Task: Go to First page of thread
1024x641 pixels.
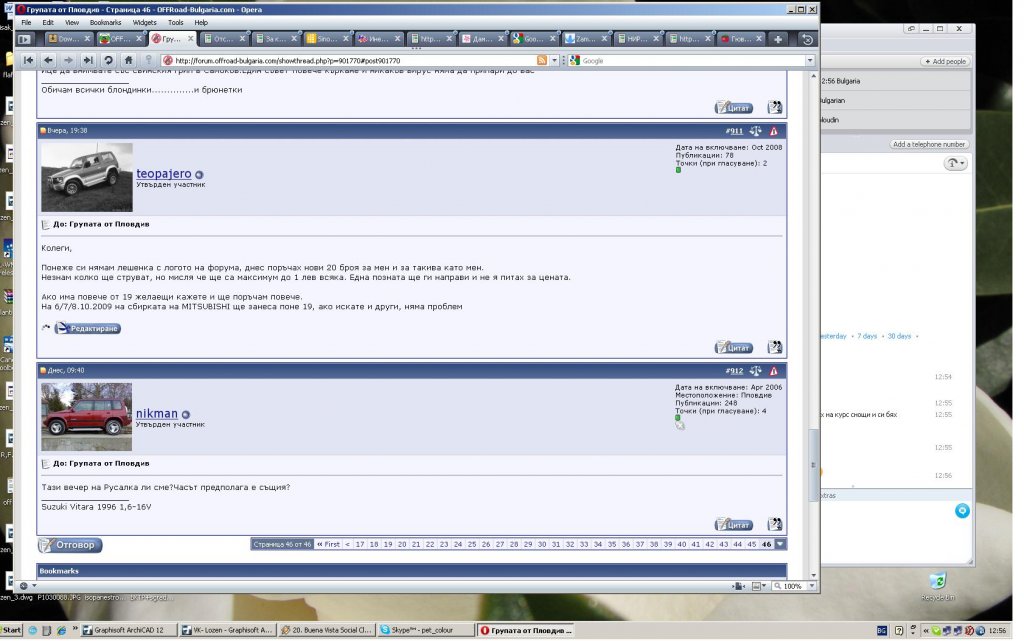Action: (328, 544)
